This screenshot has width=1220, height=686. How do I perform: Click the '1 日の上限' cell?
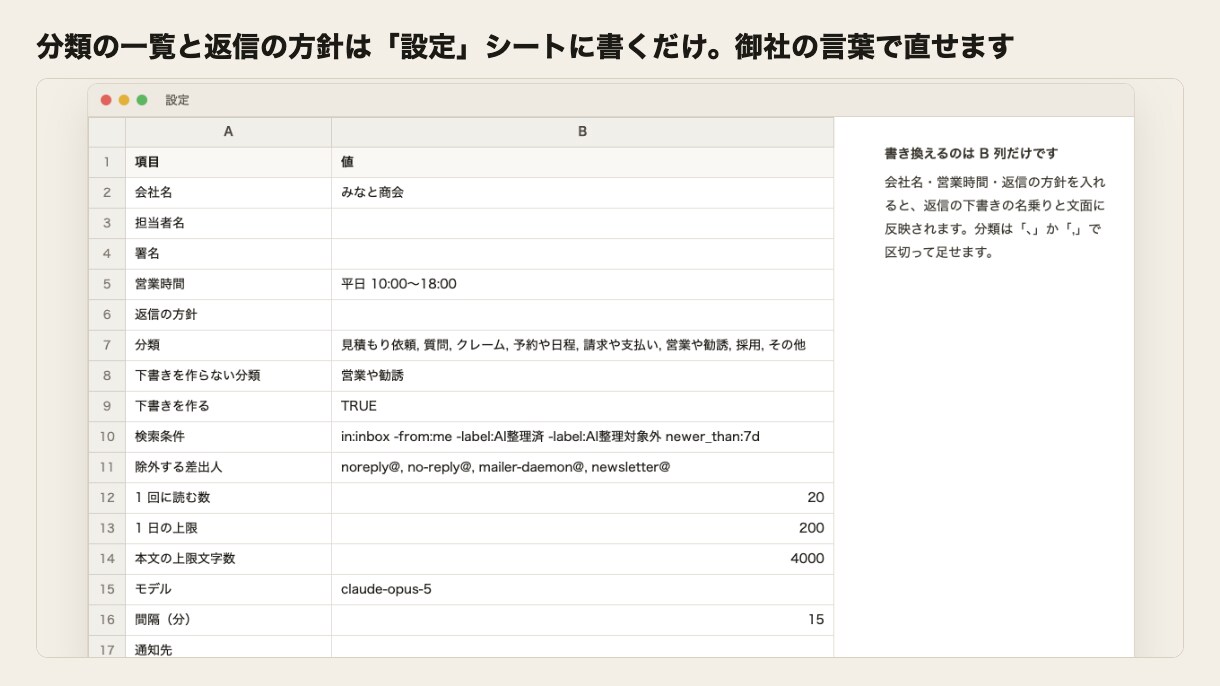pyautogui.click(x=228, y=528)
